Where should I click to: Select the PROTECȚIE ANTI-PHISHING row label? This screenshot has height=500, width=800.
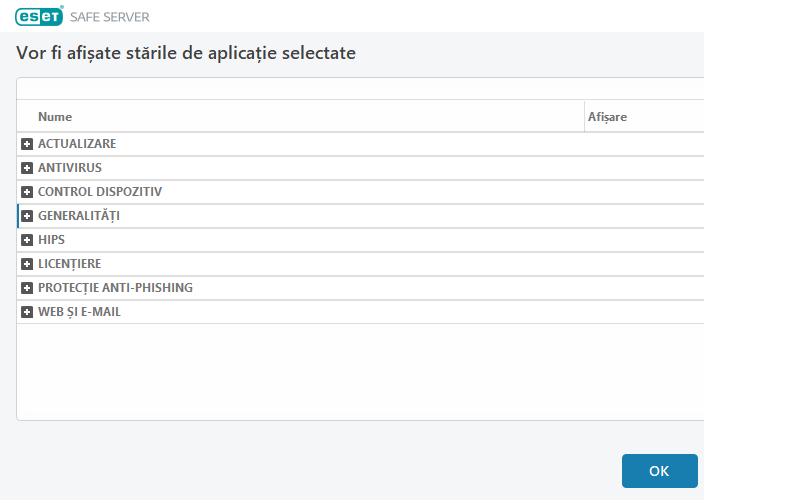click(115, 288)
